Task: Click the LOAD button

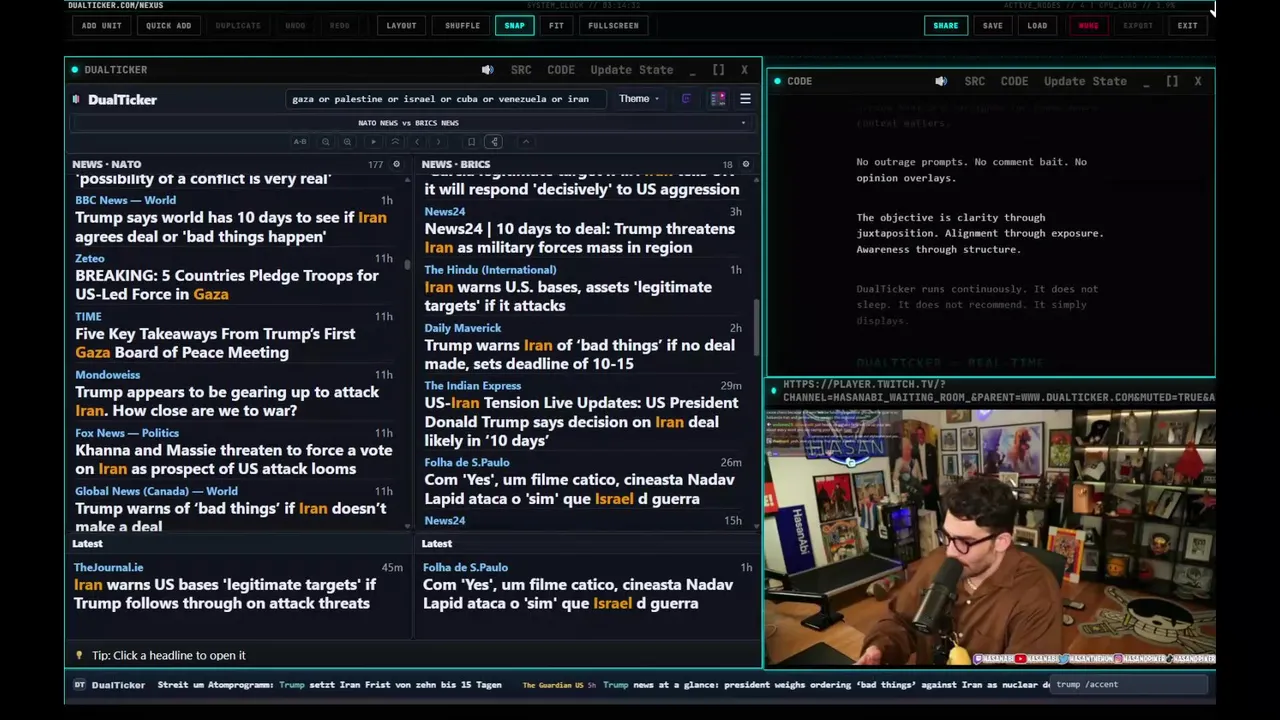Action: click(1037, 25)
